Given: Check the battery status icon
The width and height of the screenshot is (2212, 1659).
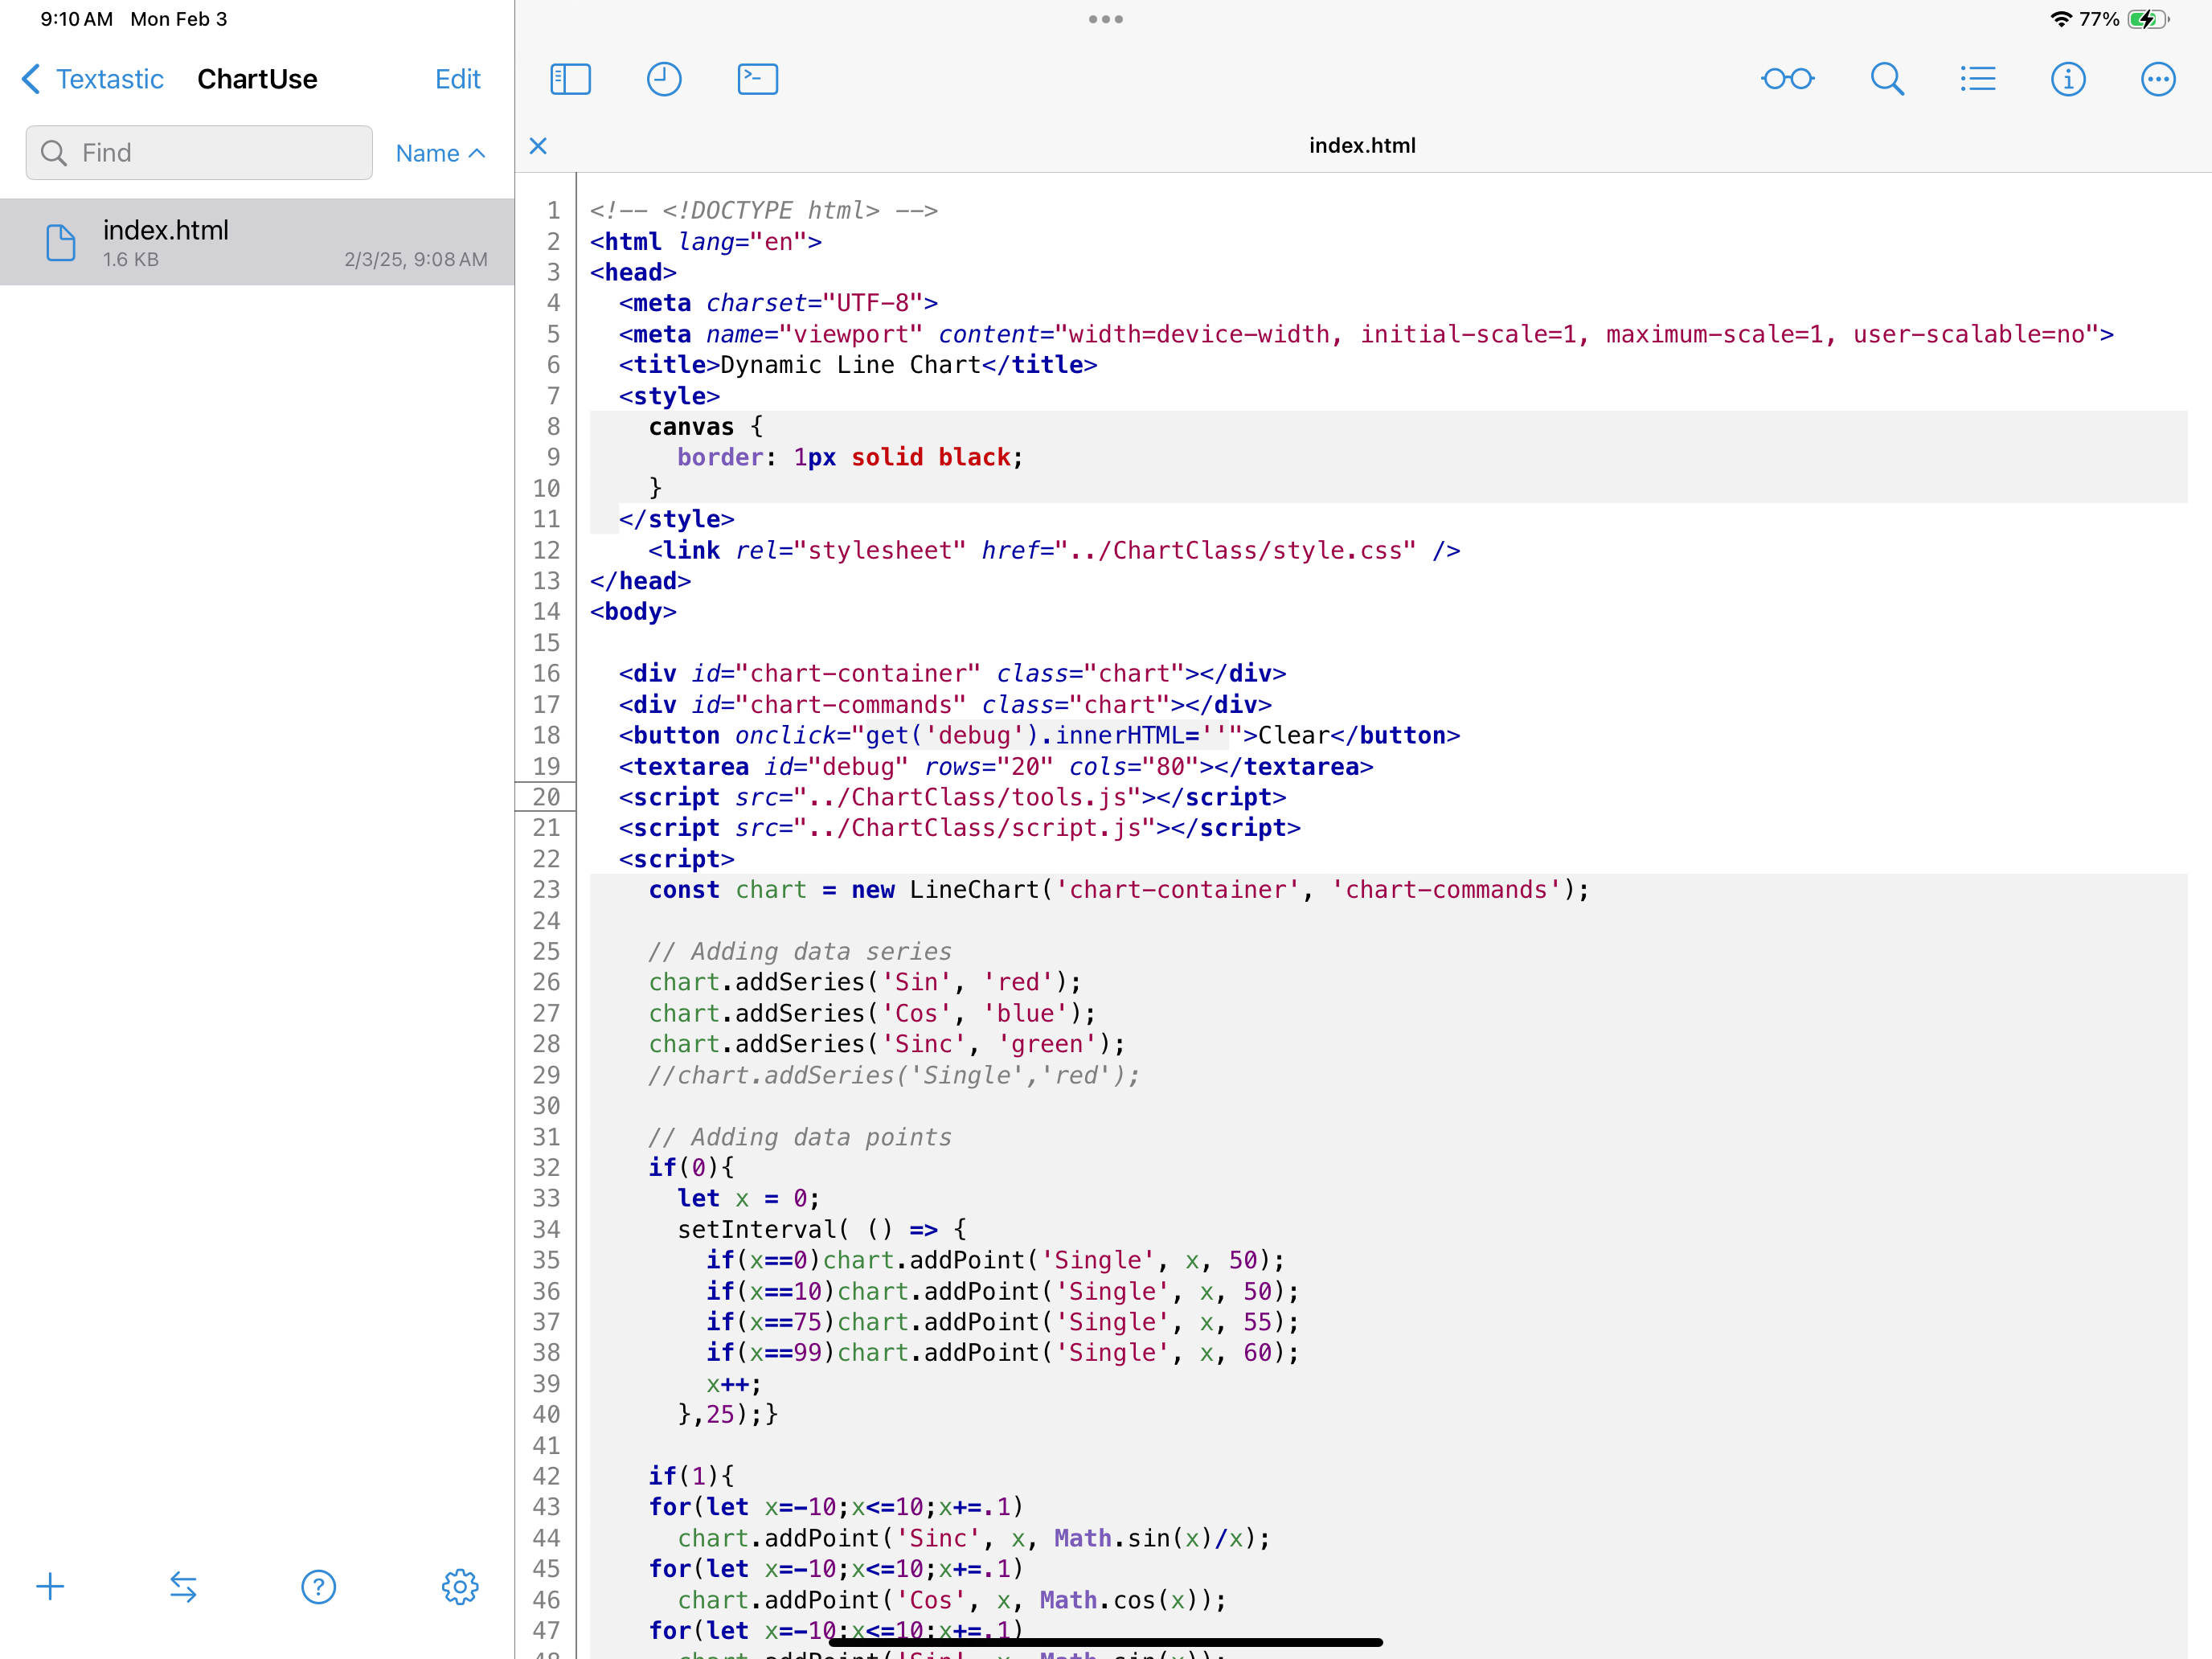Looking at the screenshot, I should click(2149, 19).
